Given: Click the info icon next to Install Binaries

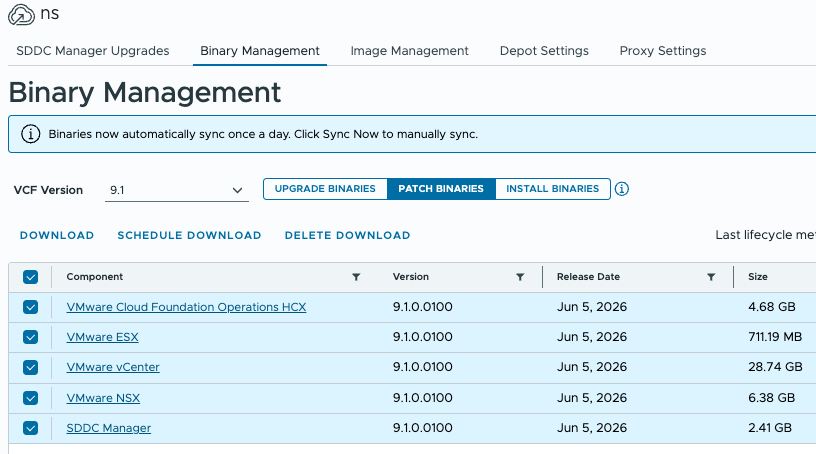Looking at the screenshot, I should 621,189.
